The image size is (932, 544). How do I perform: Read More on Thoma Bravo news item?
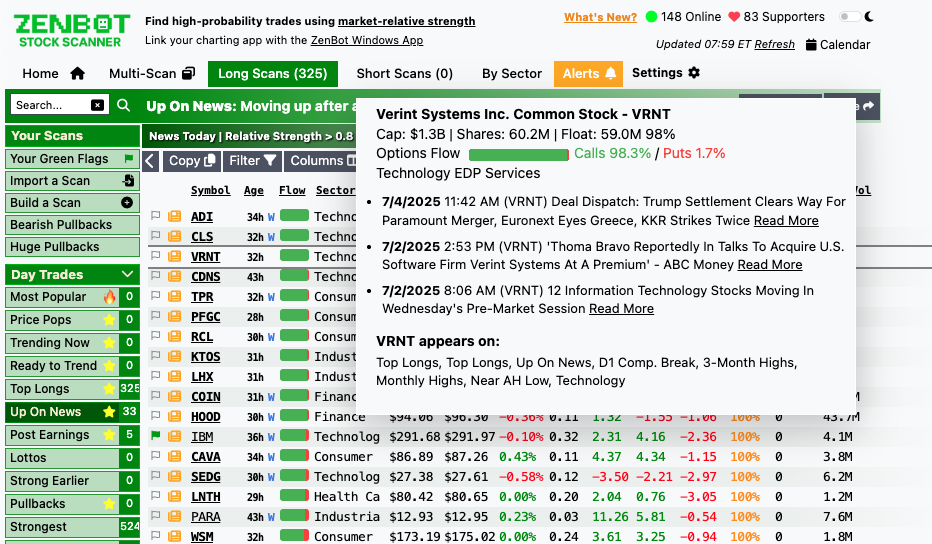point(770,265)
